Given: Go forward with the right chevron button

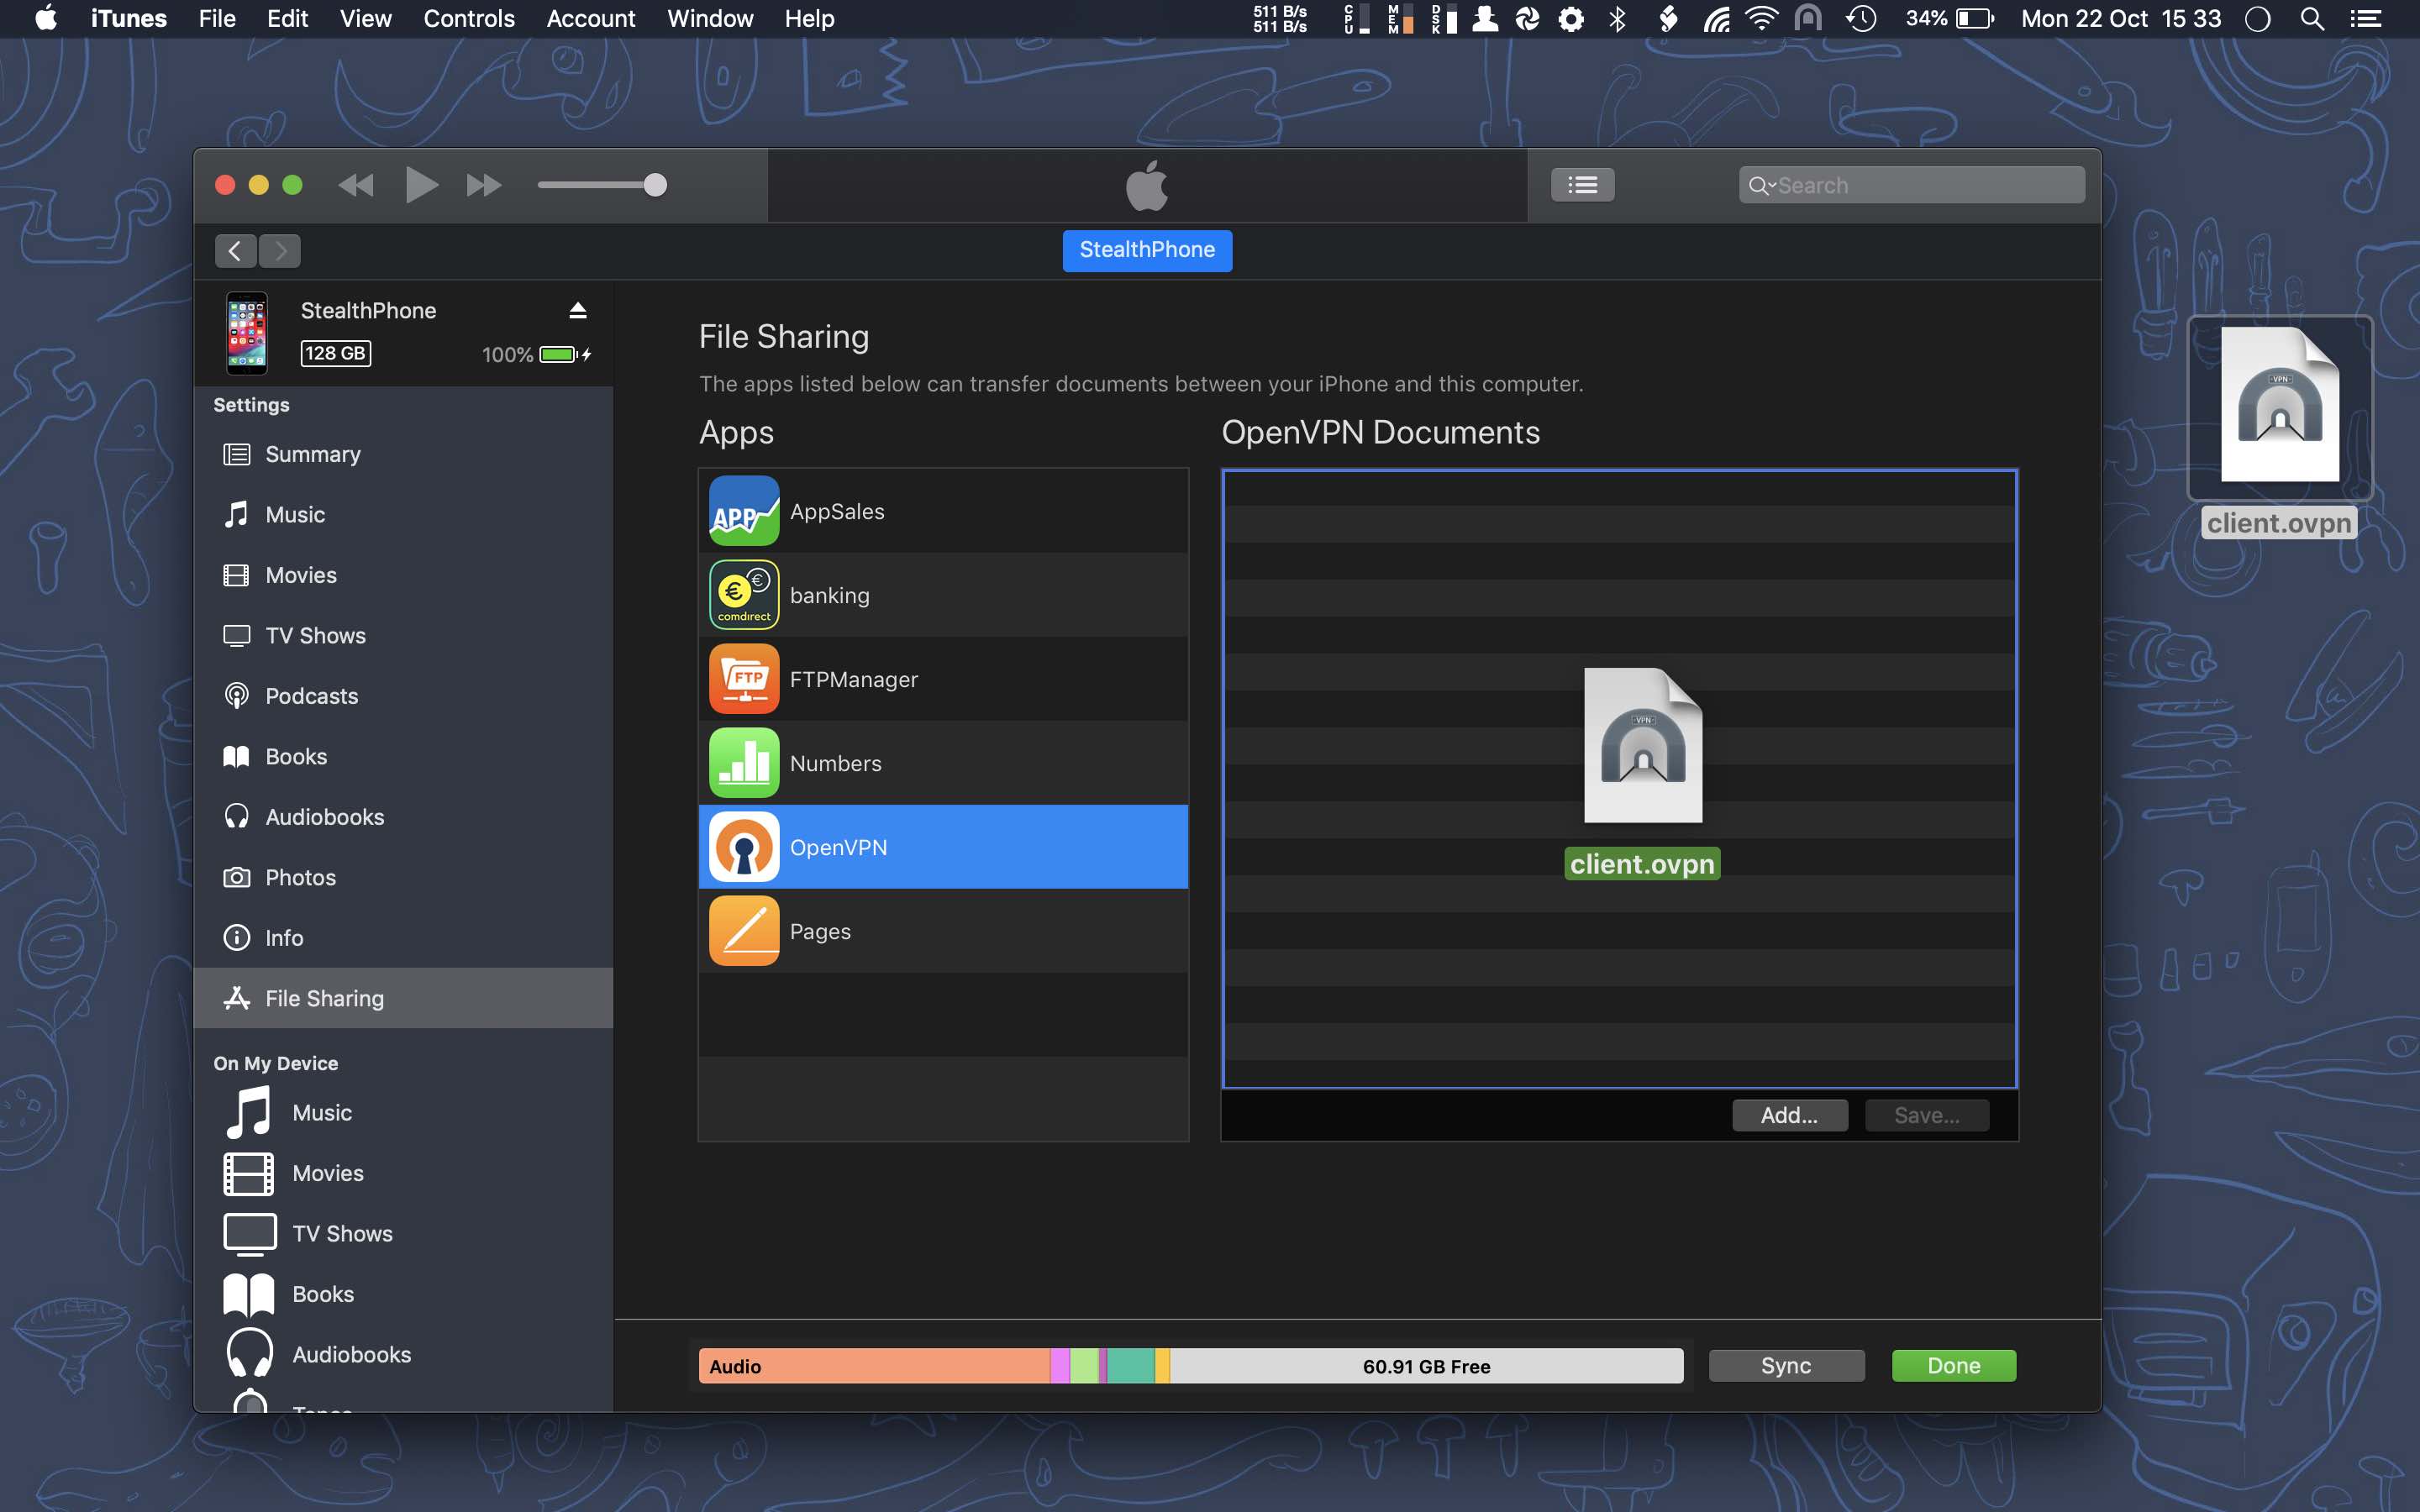Looking at the screenshot, I should pos(280,251).
